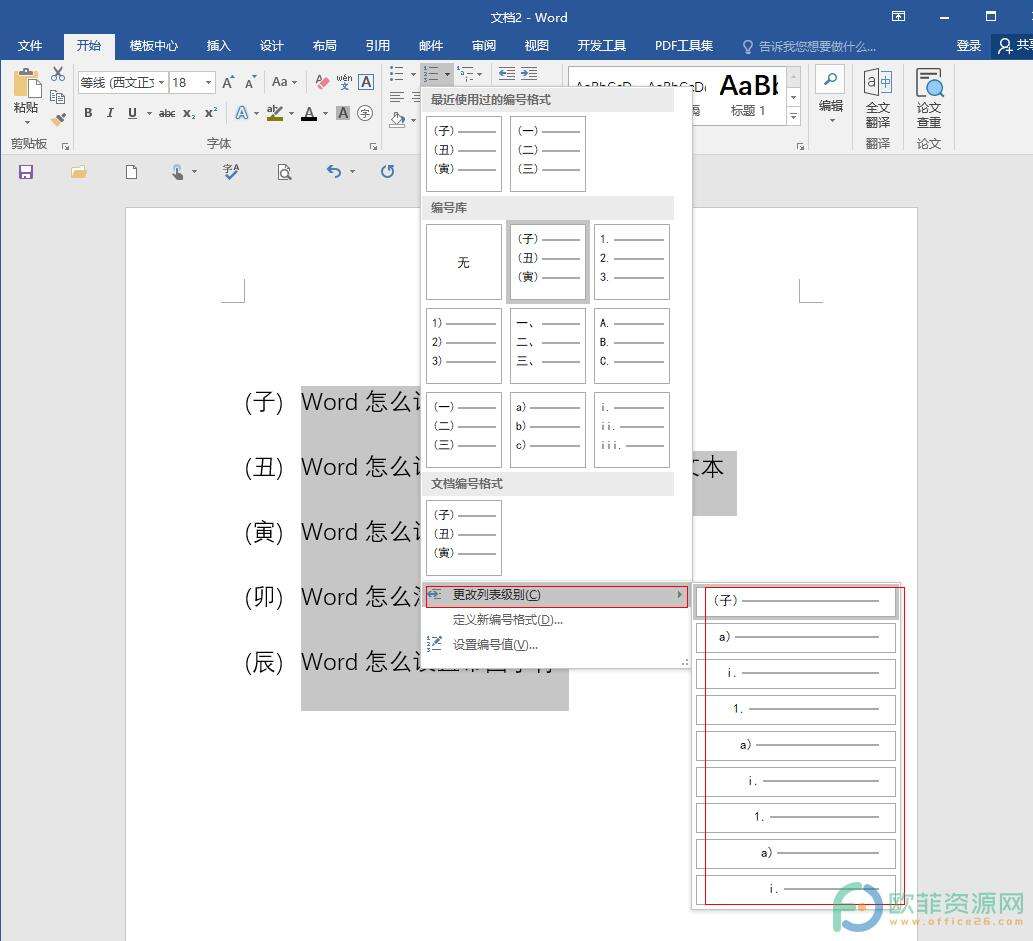
Task: Apply the 标题 1 heading style
Action: (x=749, y=95)
